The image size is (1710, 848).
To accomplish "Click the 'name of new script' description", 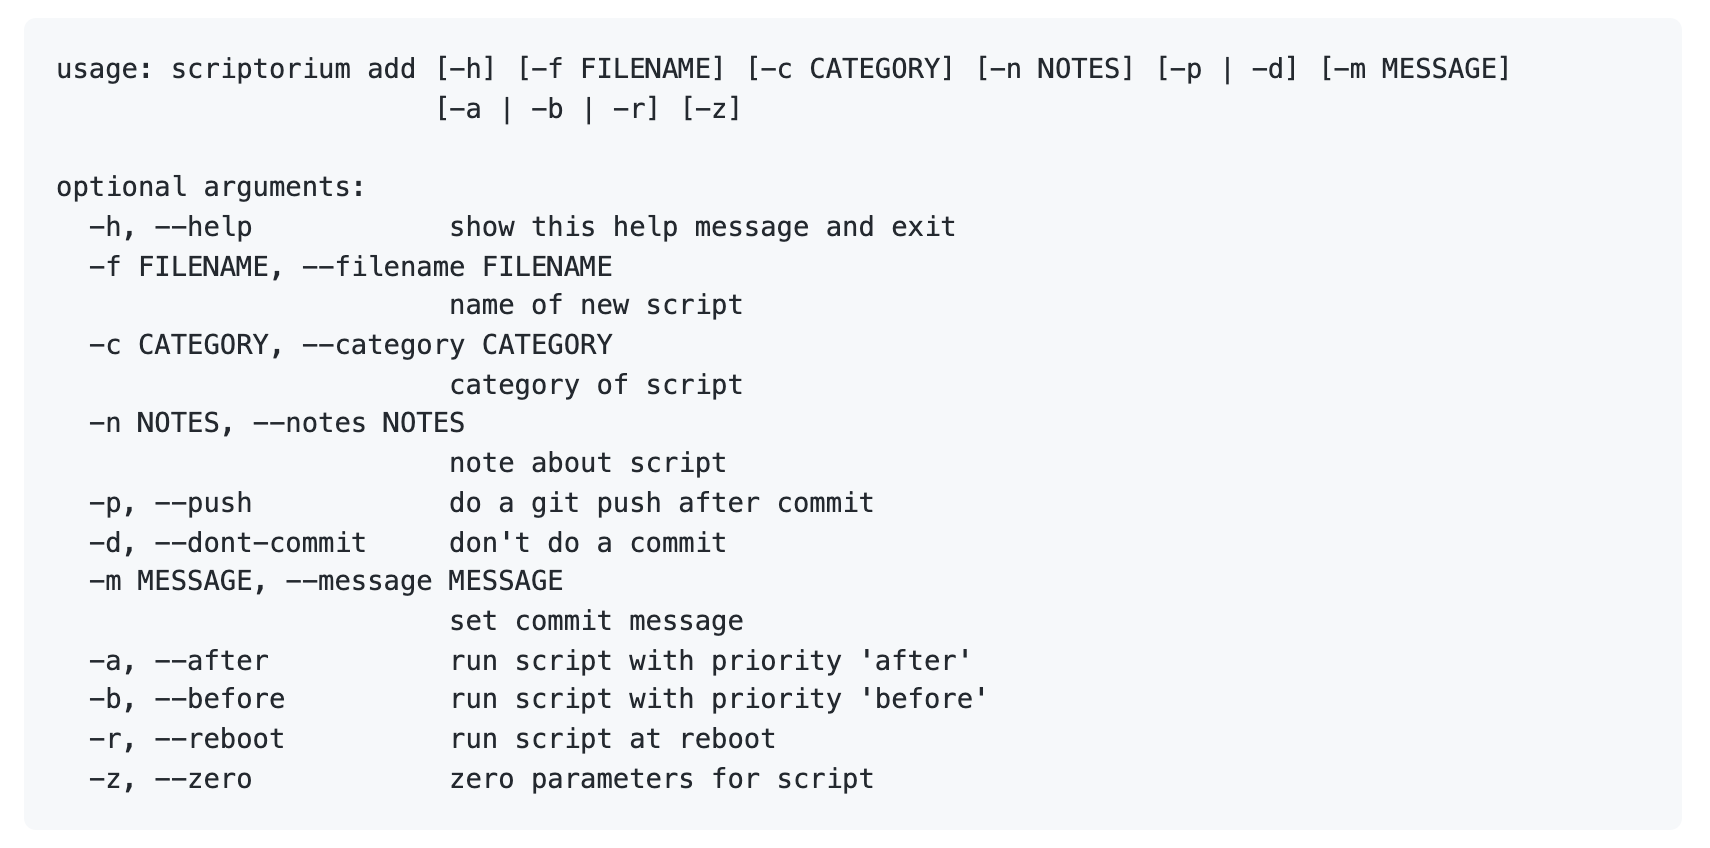I will click(596, 305).
